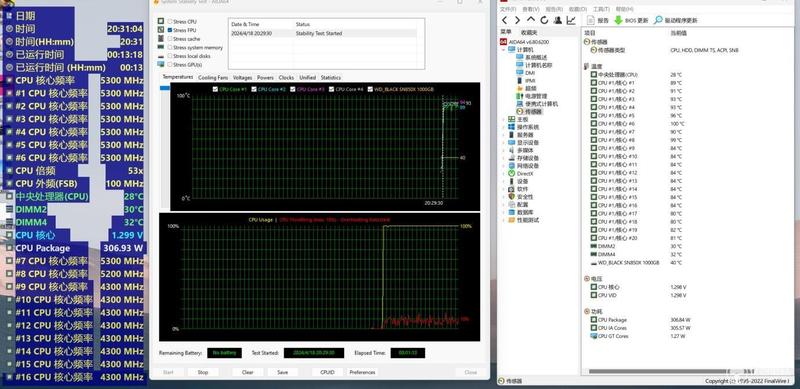
Task: Expand the 主板 tree node
Action: tap(504, 119)
